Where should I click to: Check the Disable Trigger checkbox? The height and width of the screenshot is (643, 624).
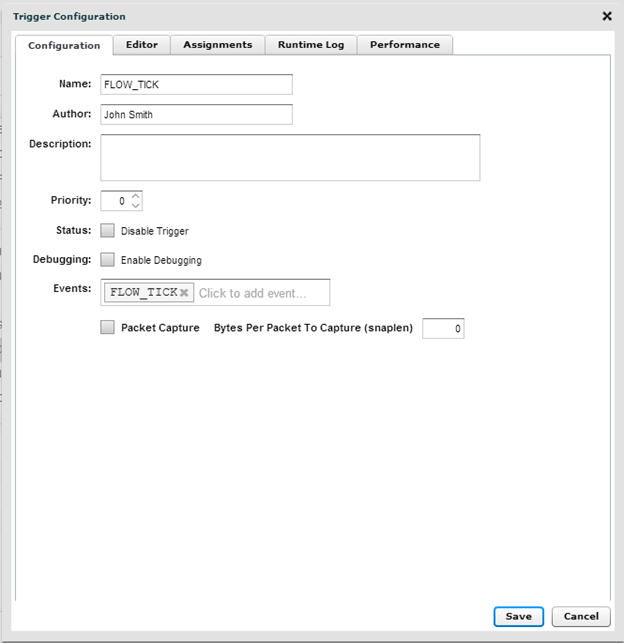point(108,231)
